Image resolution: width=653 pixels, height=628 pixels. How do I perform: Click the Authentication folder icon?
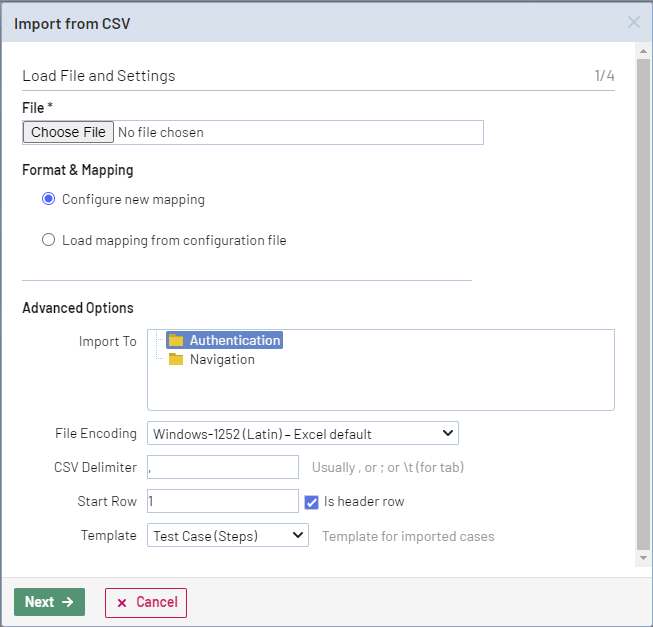176,340
